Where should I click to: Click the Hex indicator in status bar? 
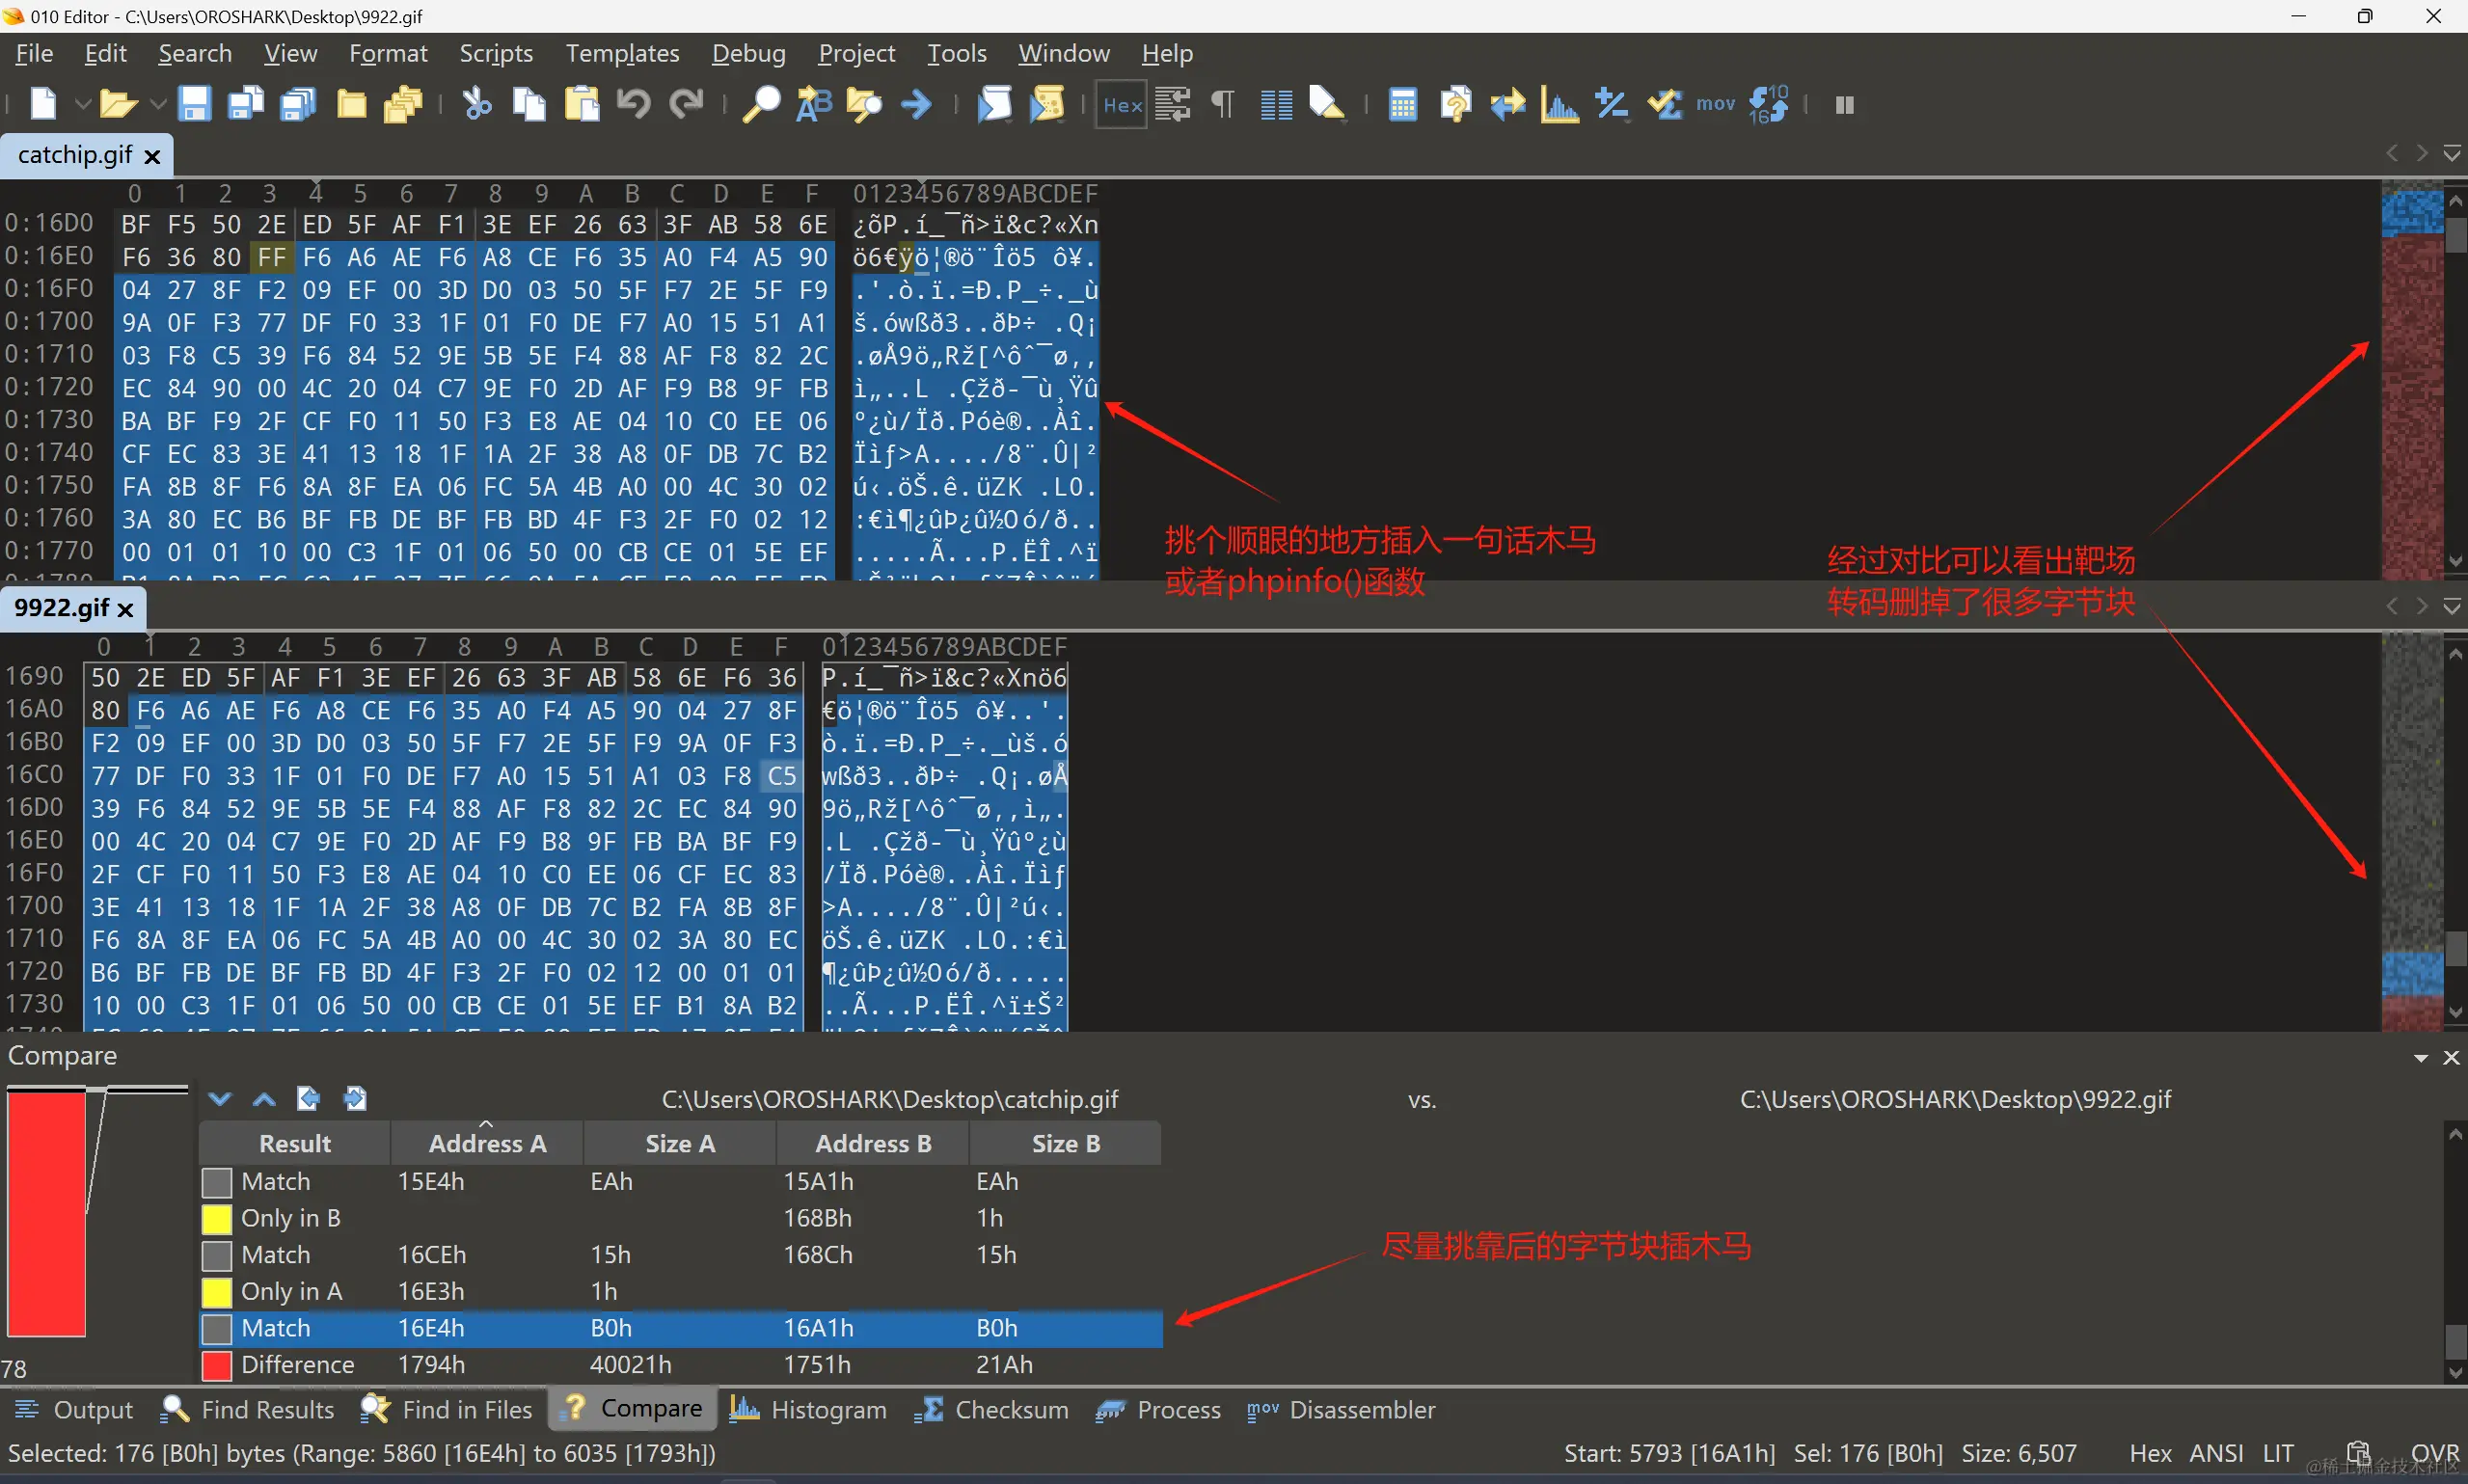point(2149,1454)
